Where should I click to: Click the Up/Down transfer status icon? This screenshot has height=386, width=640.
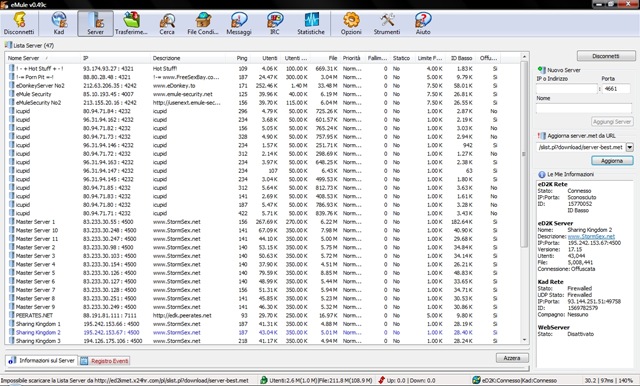pos(382,380)
